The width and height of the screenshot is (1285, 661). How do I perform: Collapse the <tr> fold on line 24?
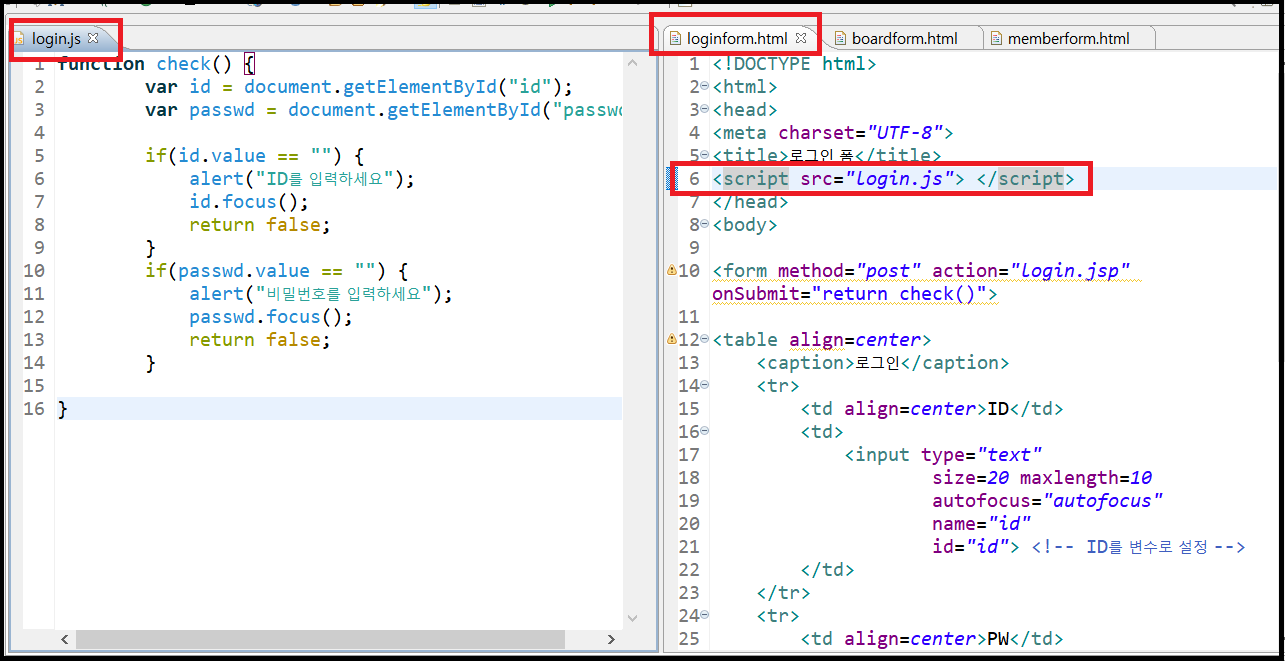(x=705, y=615)
